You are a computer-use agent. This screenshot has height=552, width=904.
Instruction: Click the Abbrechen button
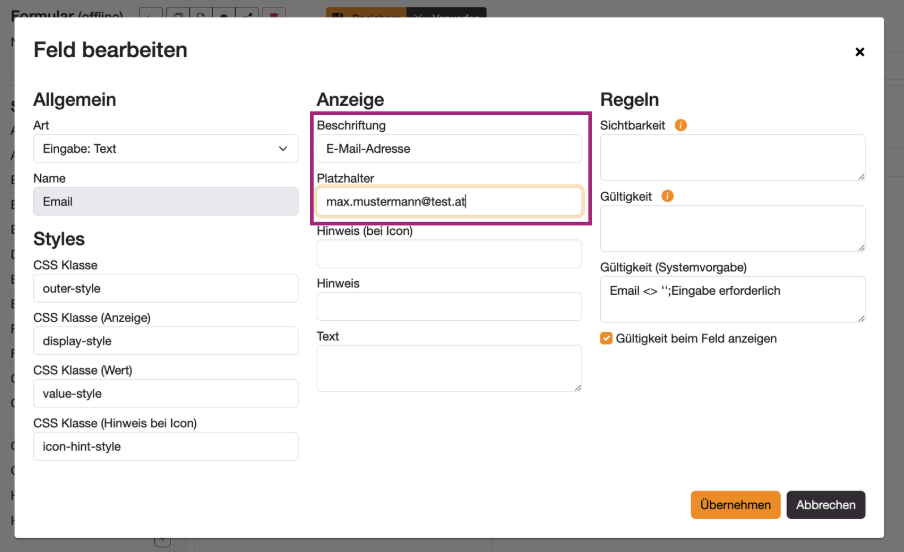pyautogui.click(x=825, y=505)
